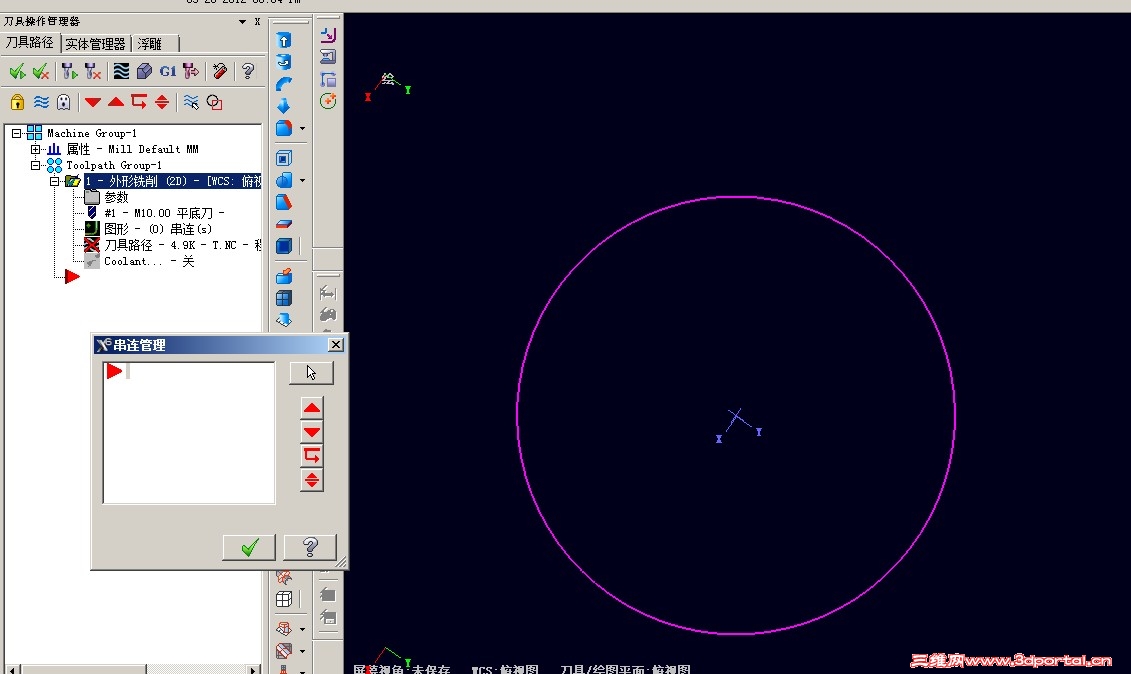Post process using the G1 icon
This screenshot has height=674, width=1131.
pyautogui.click(x=168, y=70)
